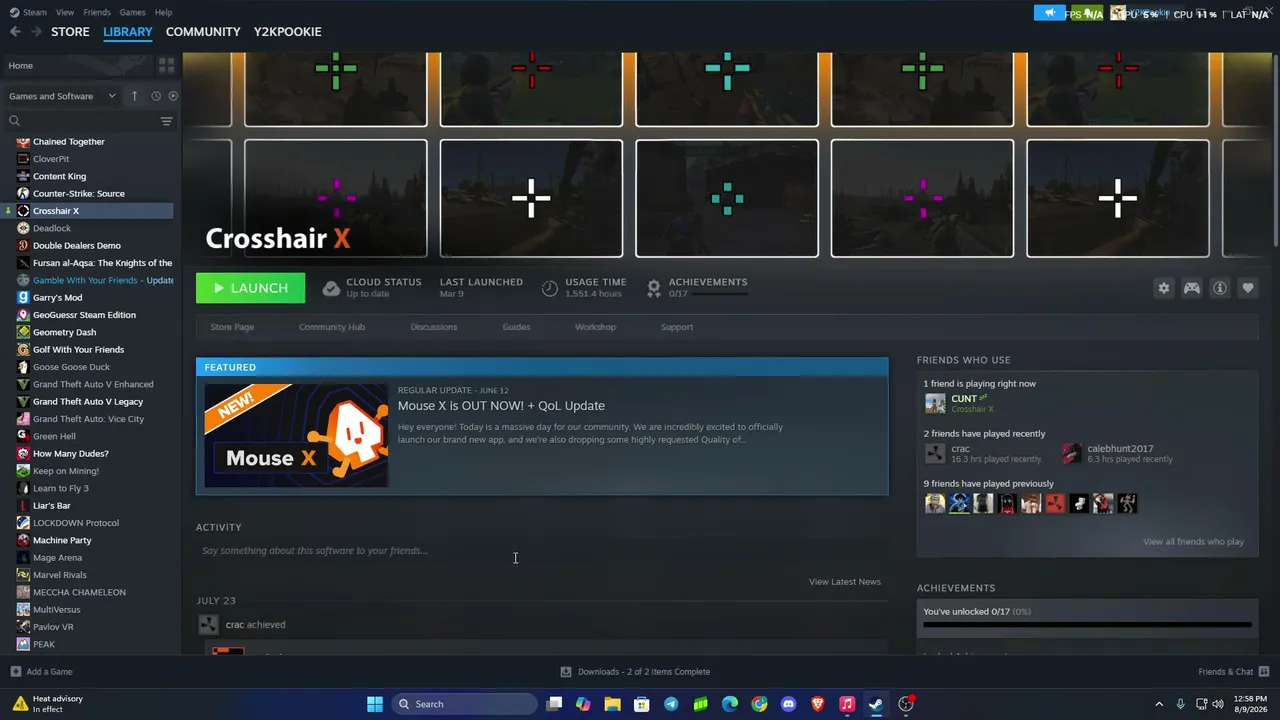Open the Guides link
Viewport: 1280px width, 720px height.
516,327
